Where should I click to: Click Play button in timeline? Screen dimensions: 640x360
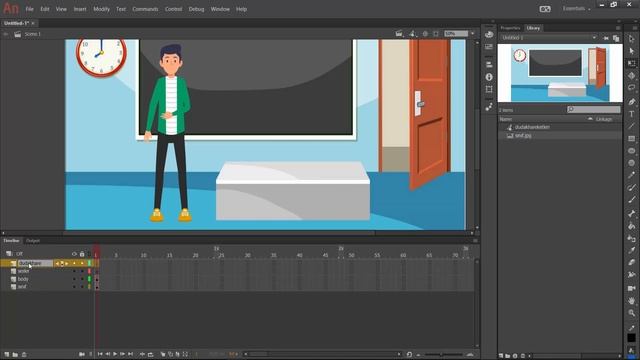click(x=115, y=354)
